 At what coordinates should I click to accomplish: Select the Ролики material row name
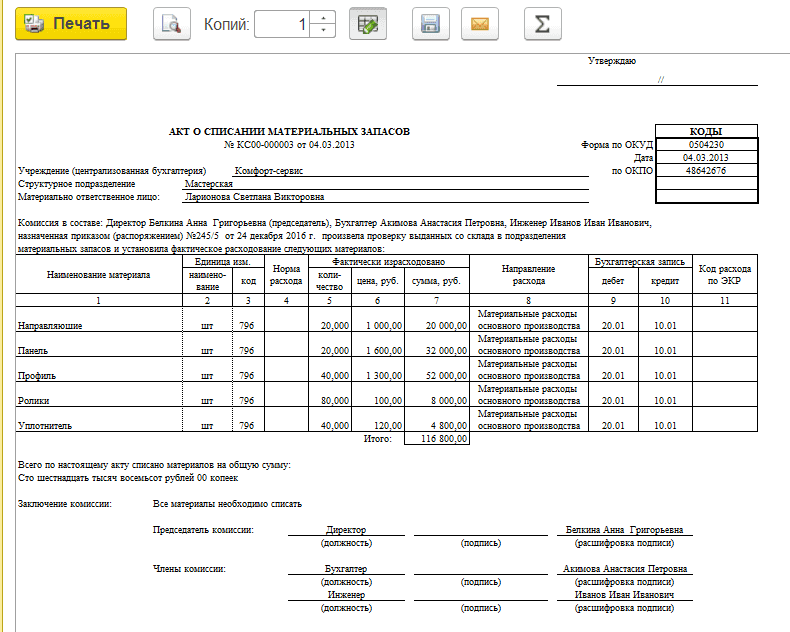coord(33,401)
